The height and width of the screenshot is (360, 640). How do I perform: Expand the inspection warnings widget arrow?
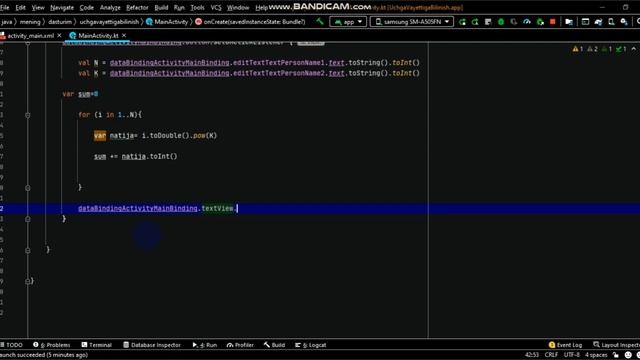click(x=633, y=49)
